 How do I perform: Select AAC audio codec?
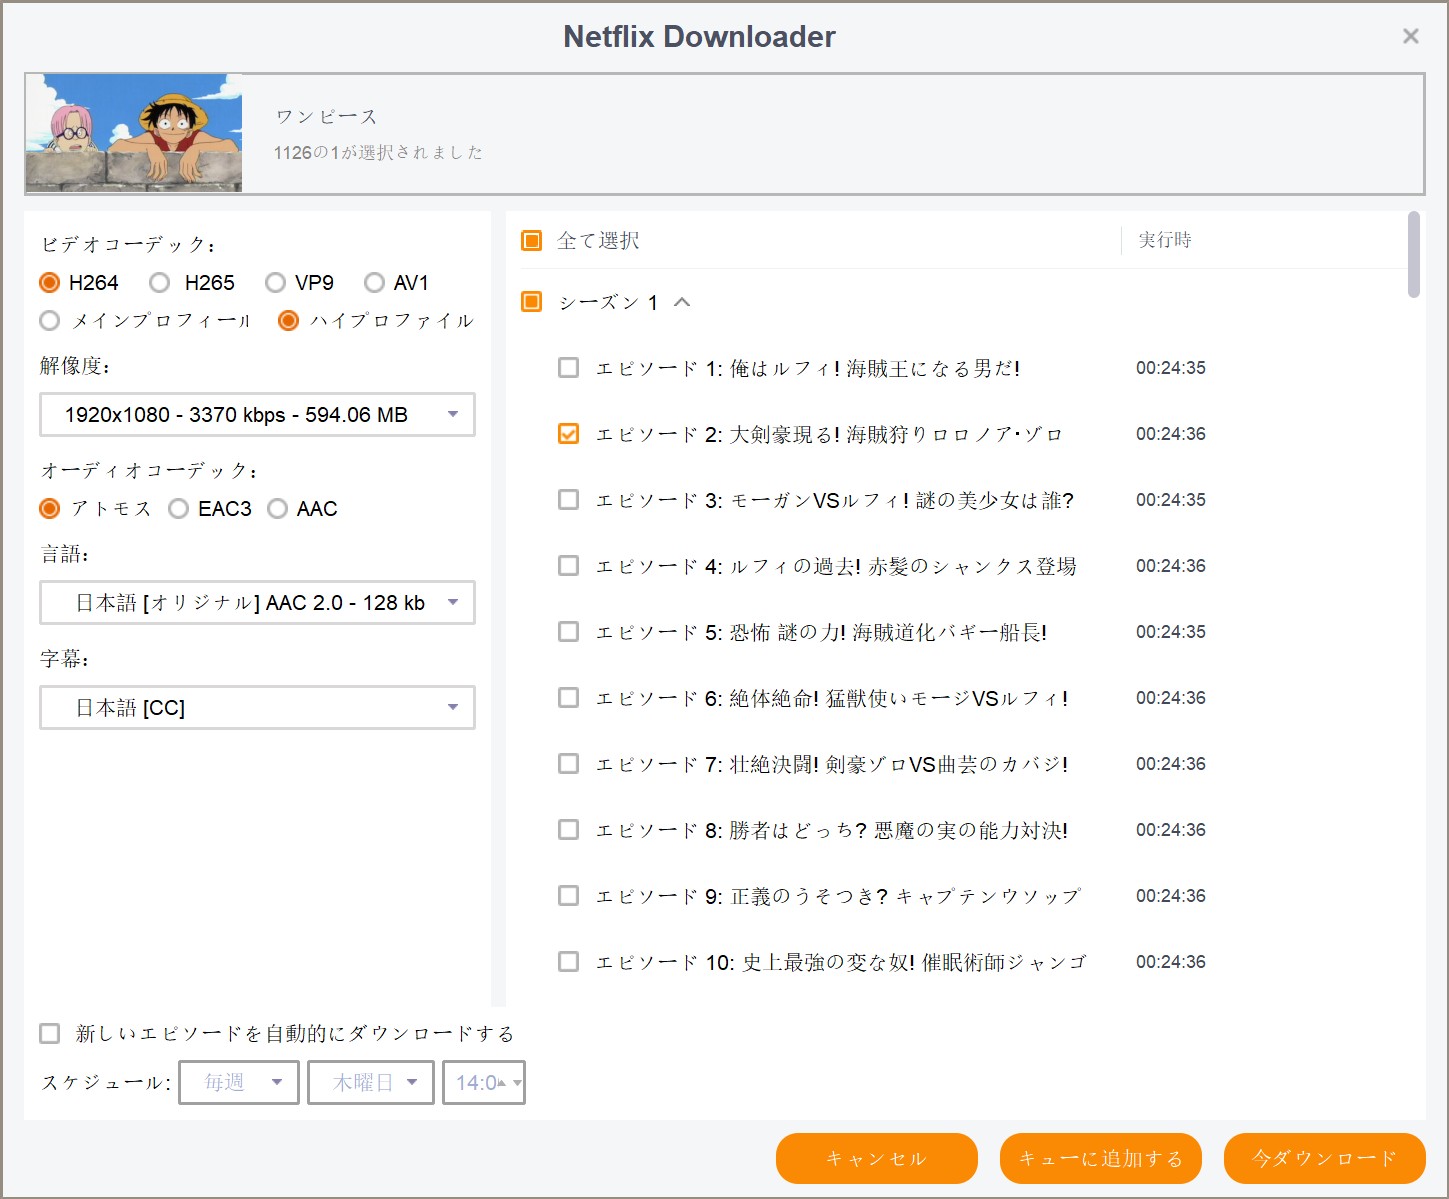(x=277, y=509)
